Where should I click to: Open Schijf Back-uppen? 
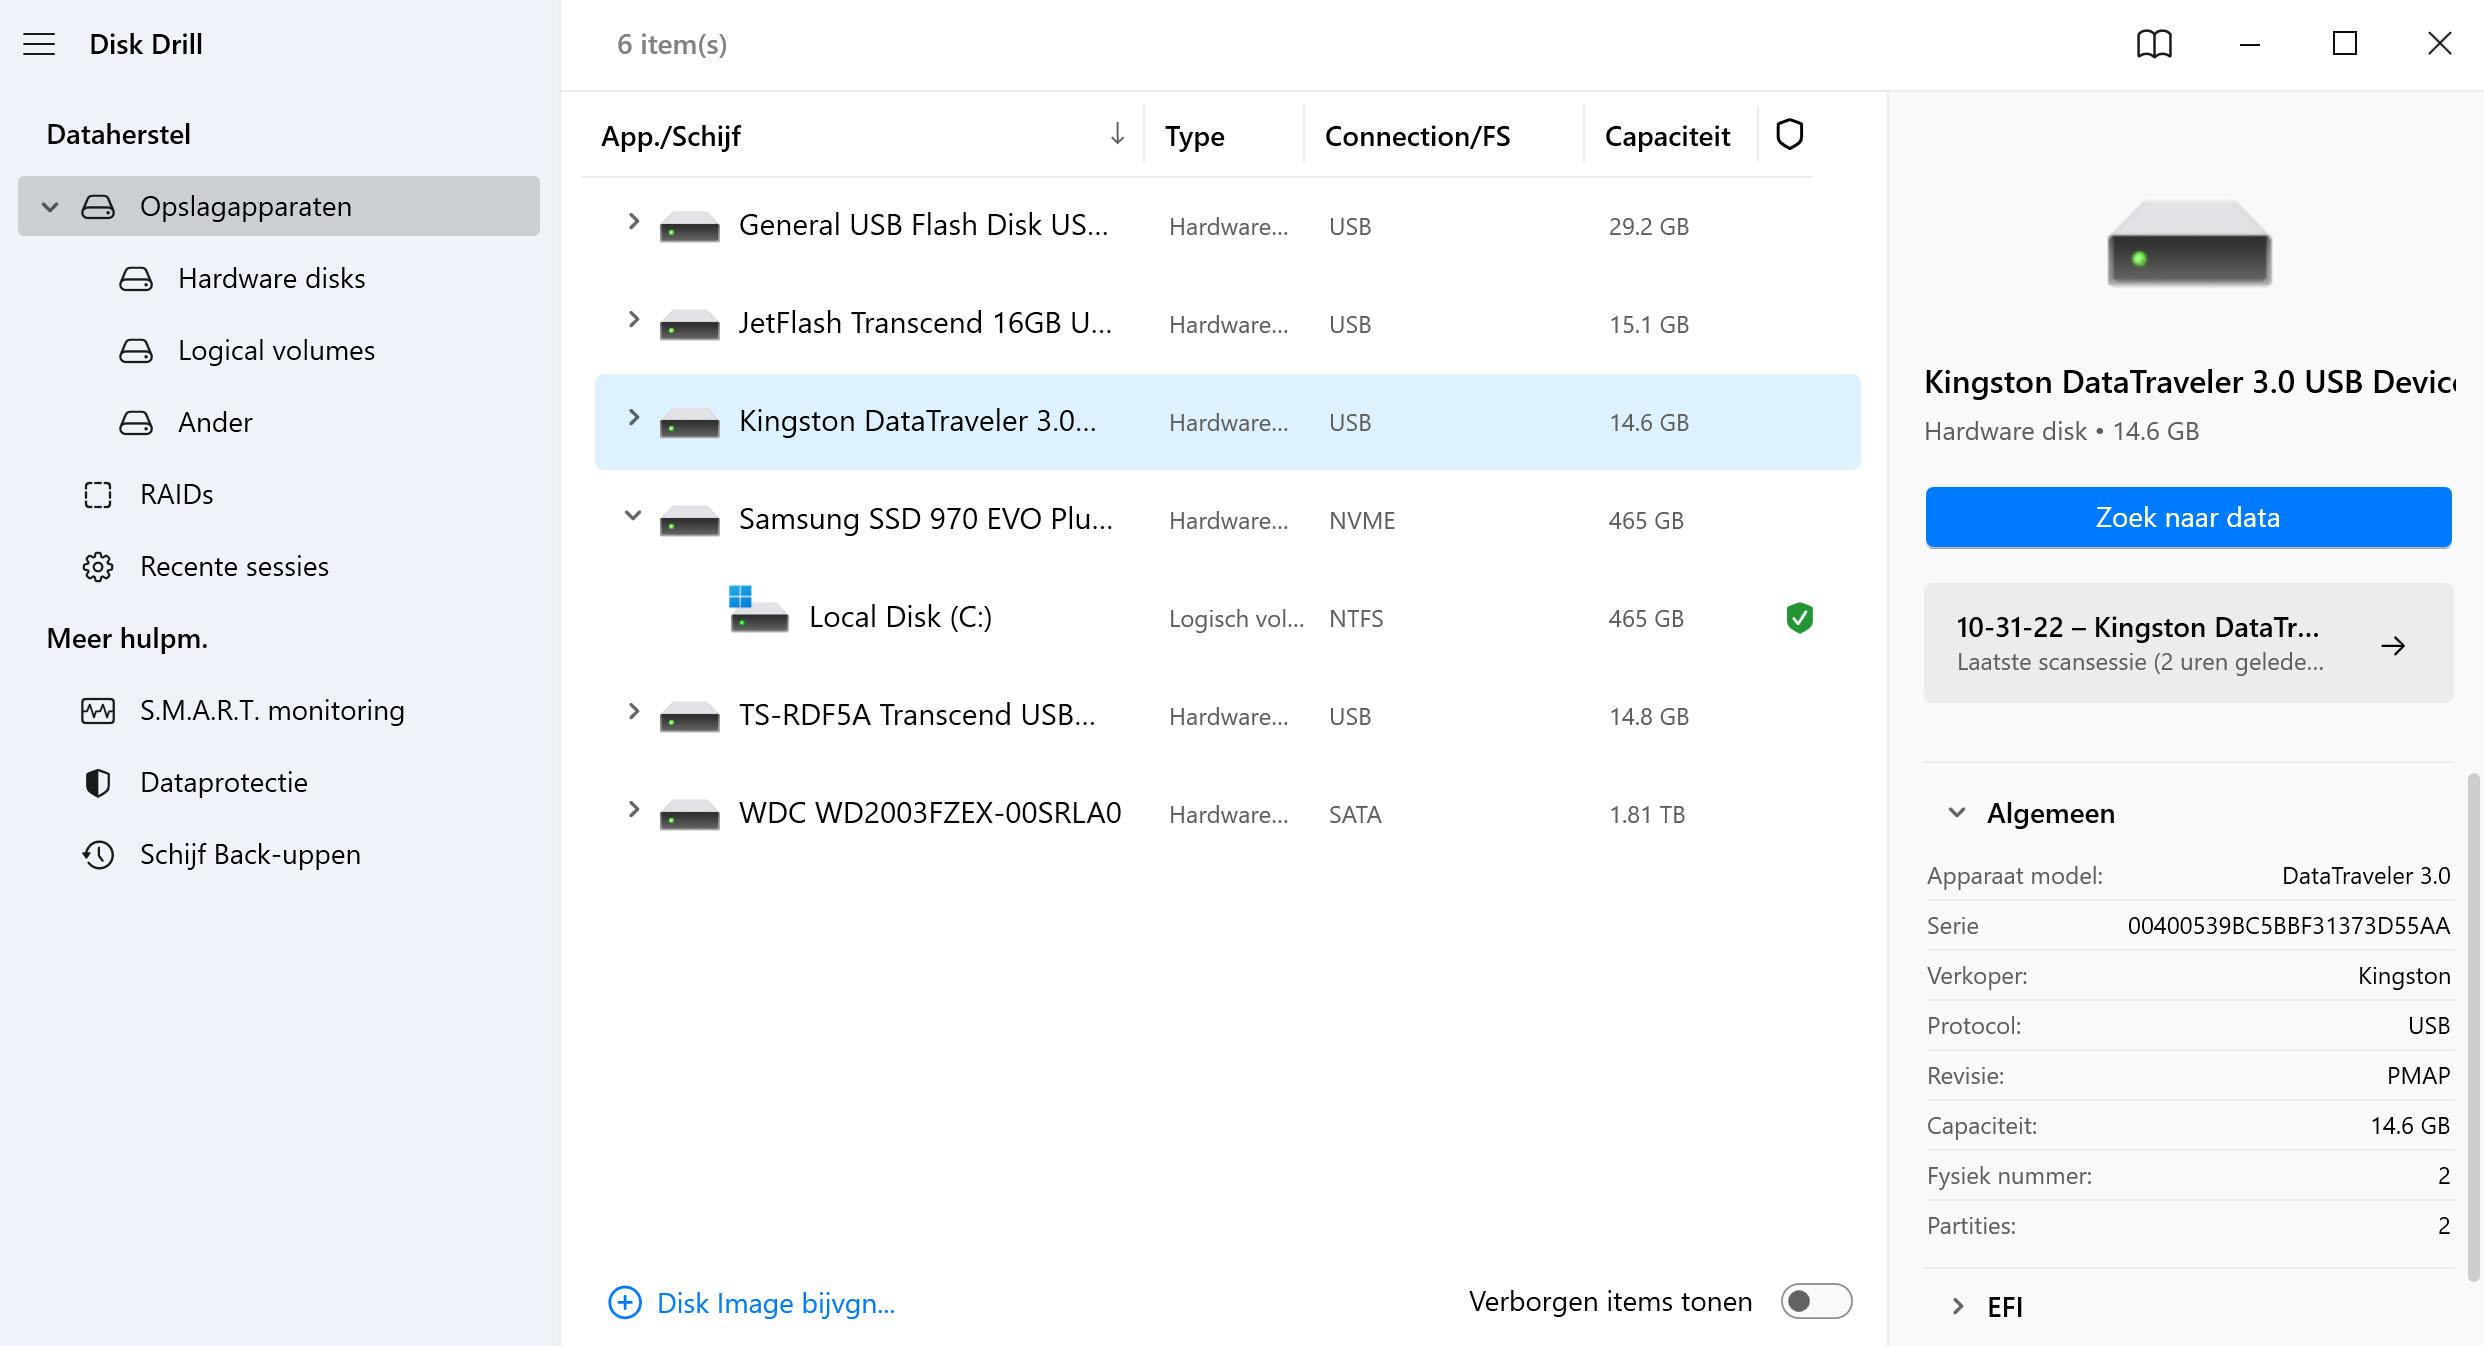click(x=251, y=855)
